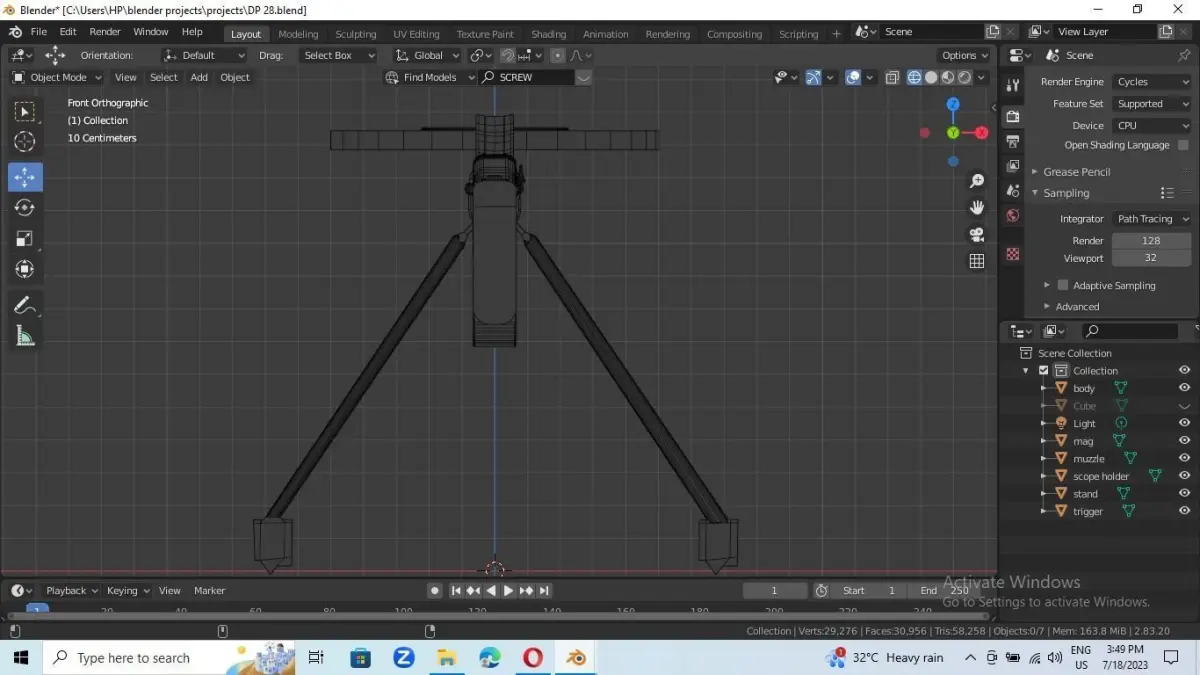Open the Sampling presets list icon
This screenshot has width=1200, height=675.
(1167, 193)
